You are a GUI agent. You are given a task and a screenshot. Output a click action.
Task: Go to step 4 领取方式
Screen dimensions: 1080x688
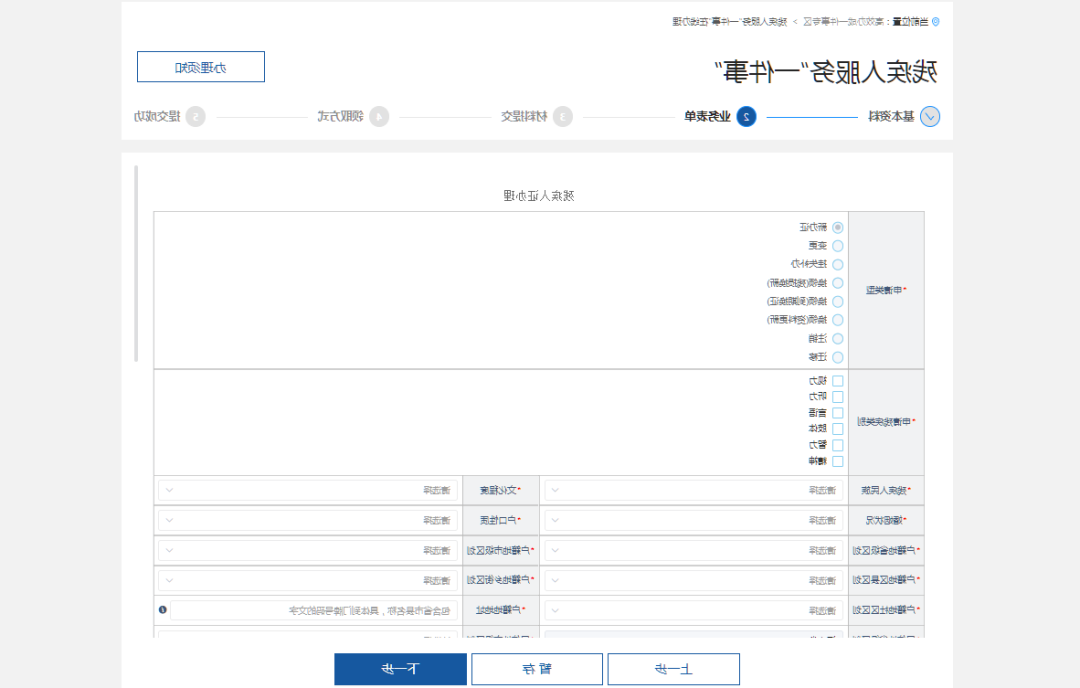[353, 116]
